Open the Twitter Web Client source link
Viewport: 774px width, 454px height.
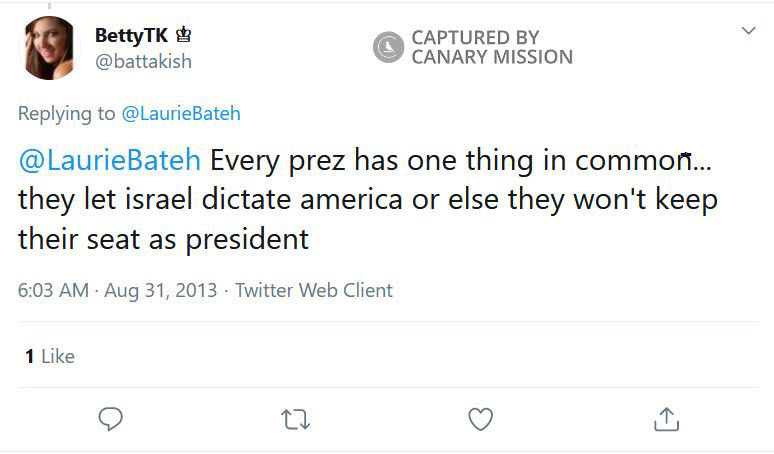(x=313, y=291)
